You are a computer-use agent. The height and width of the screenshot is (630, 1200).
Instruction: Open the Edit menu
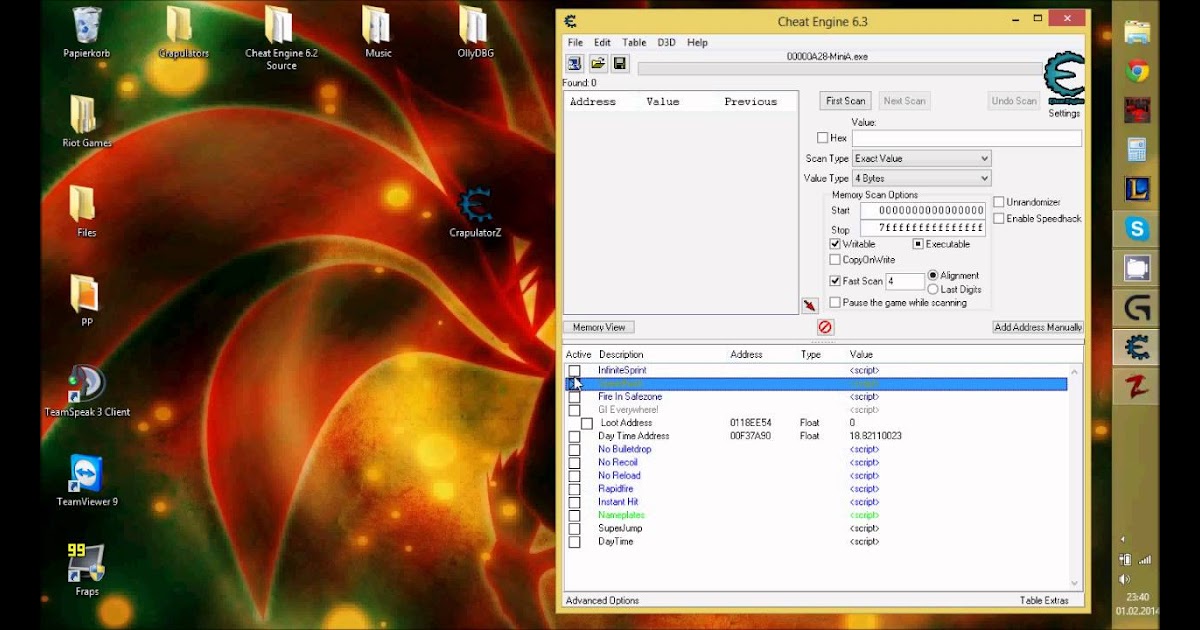coord(602,43)
